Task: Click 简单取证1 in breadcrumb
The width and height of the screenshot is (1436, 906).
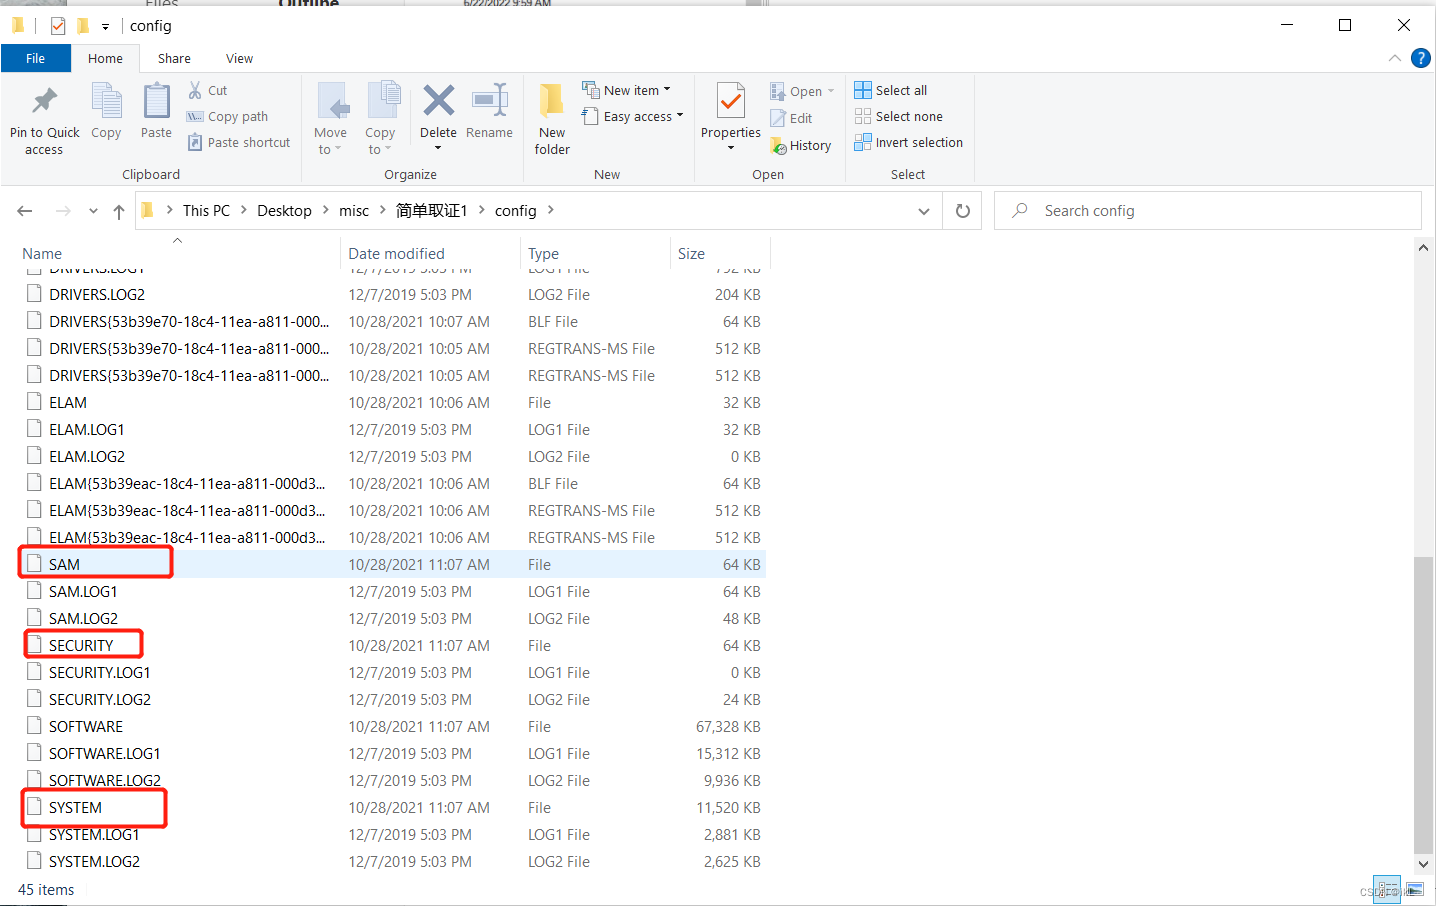Action: [x=432, y=211]
